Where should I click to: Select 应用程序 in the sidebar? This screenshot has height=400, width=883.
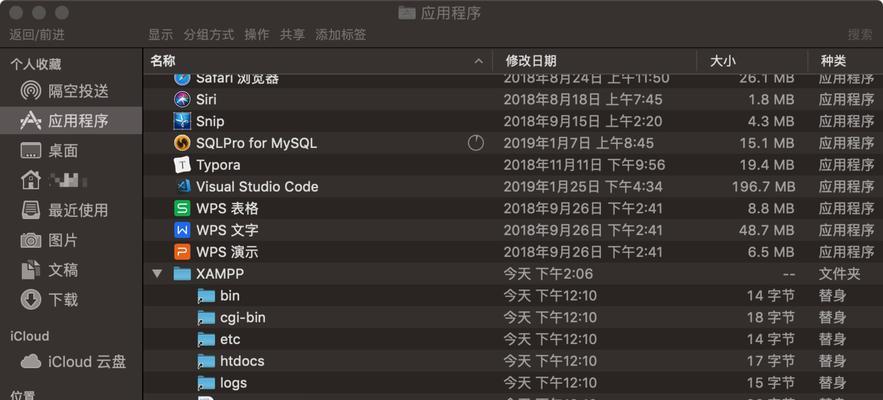point(71,121)
